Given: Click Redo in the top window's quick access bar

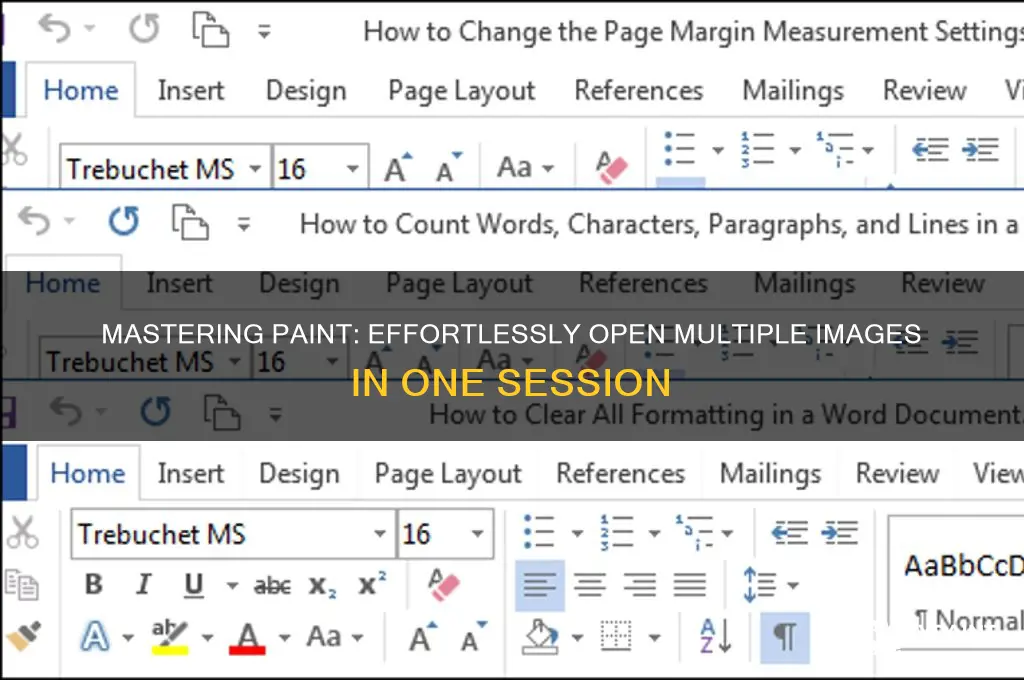Looking at the screenshot, I should tap(144, 29).
